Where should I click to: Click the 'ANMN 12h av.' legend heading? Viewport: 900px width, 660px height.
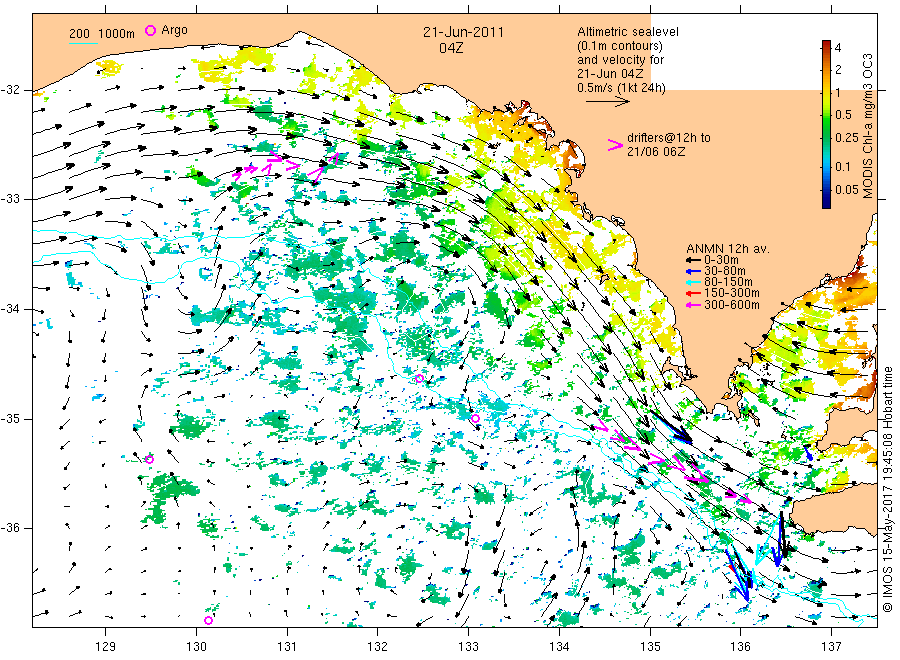[x=728, y=249]
